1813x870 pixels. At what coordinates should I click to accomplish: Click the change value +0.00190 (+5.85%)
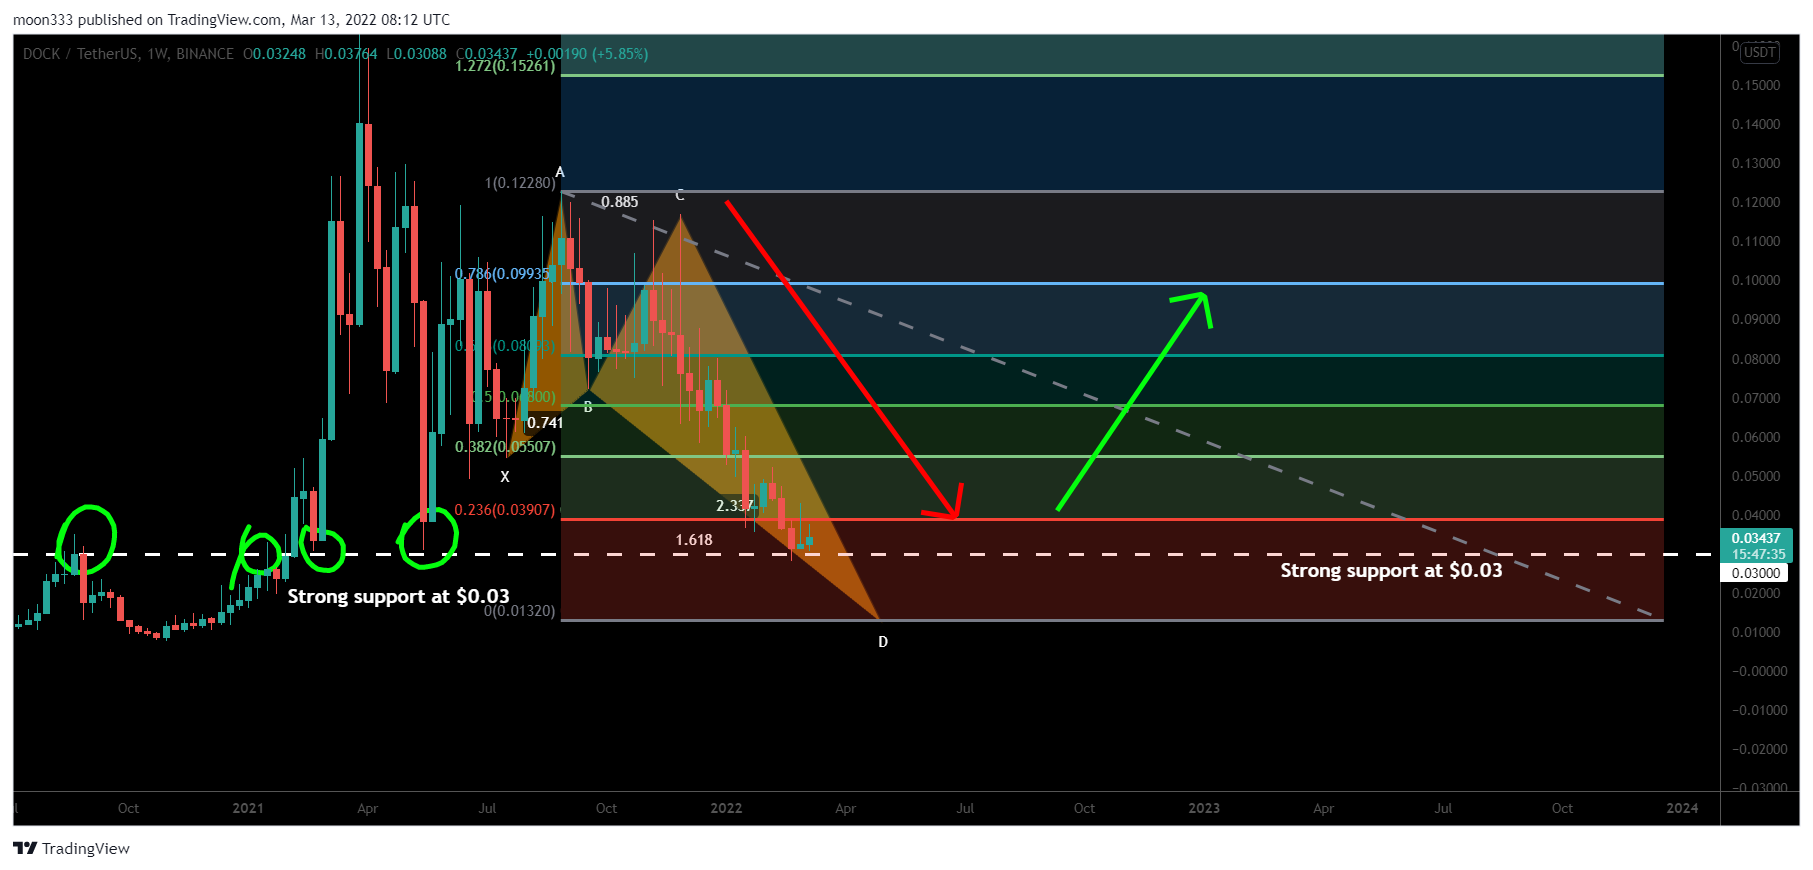[587, 54]
